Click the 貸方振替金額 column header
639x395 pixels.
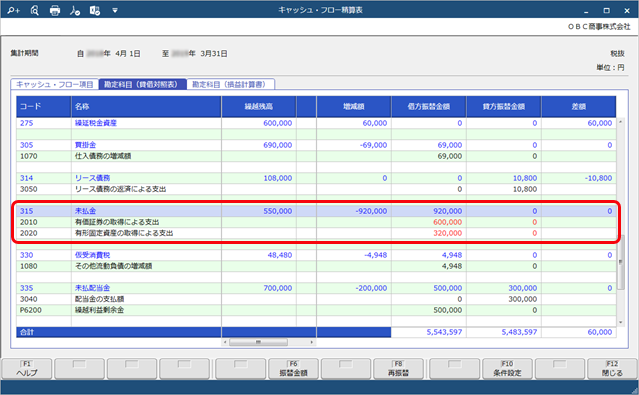504,107
